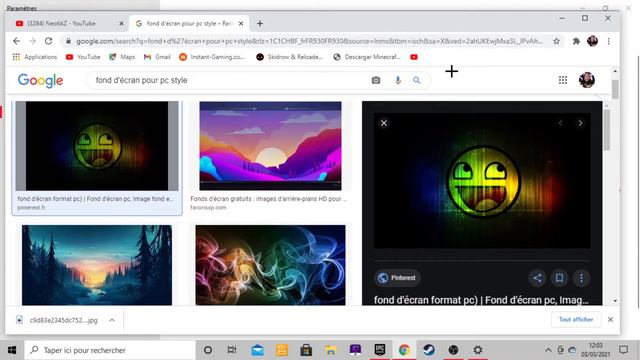The height and width of the screenshot is (360, 640).
Task: Open Chrome profile avatar in toolbar
Action: tap(592, 41)
